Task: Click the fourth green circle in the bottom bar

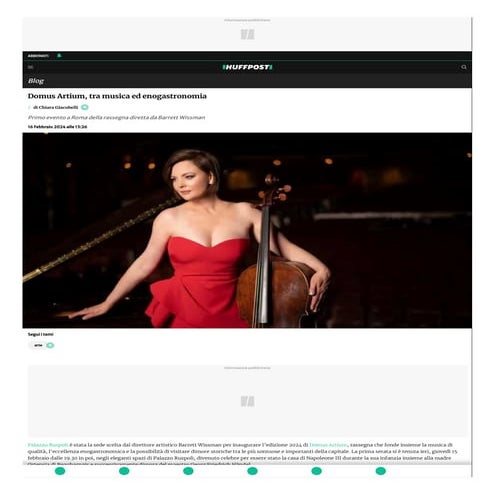Action: click(252, 471)
